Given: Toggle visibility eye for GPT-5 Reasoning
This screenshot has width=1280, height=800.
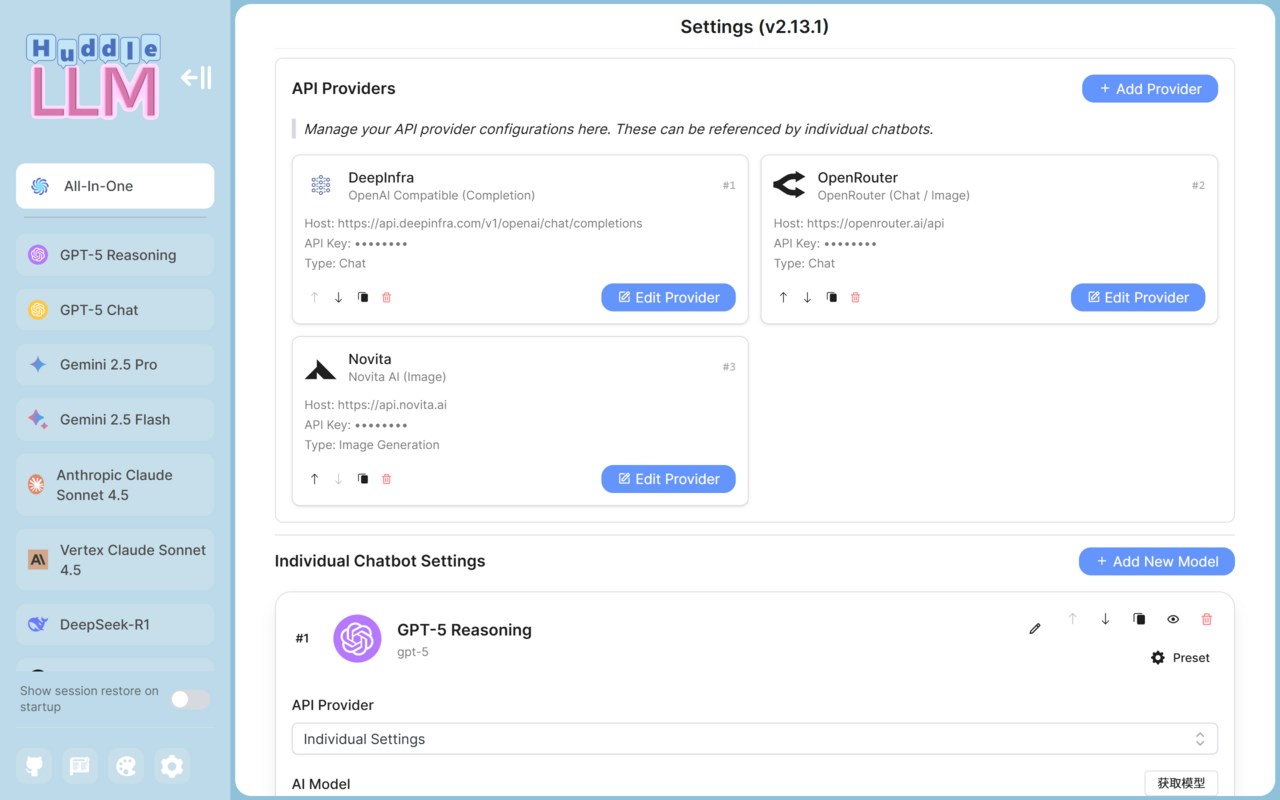Looking at the screenshot, I should [1173, 619].
